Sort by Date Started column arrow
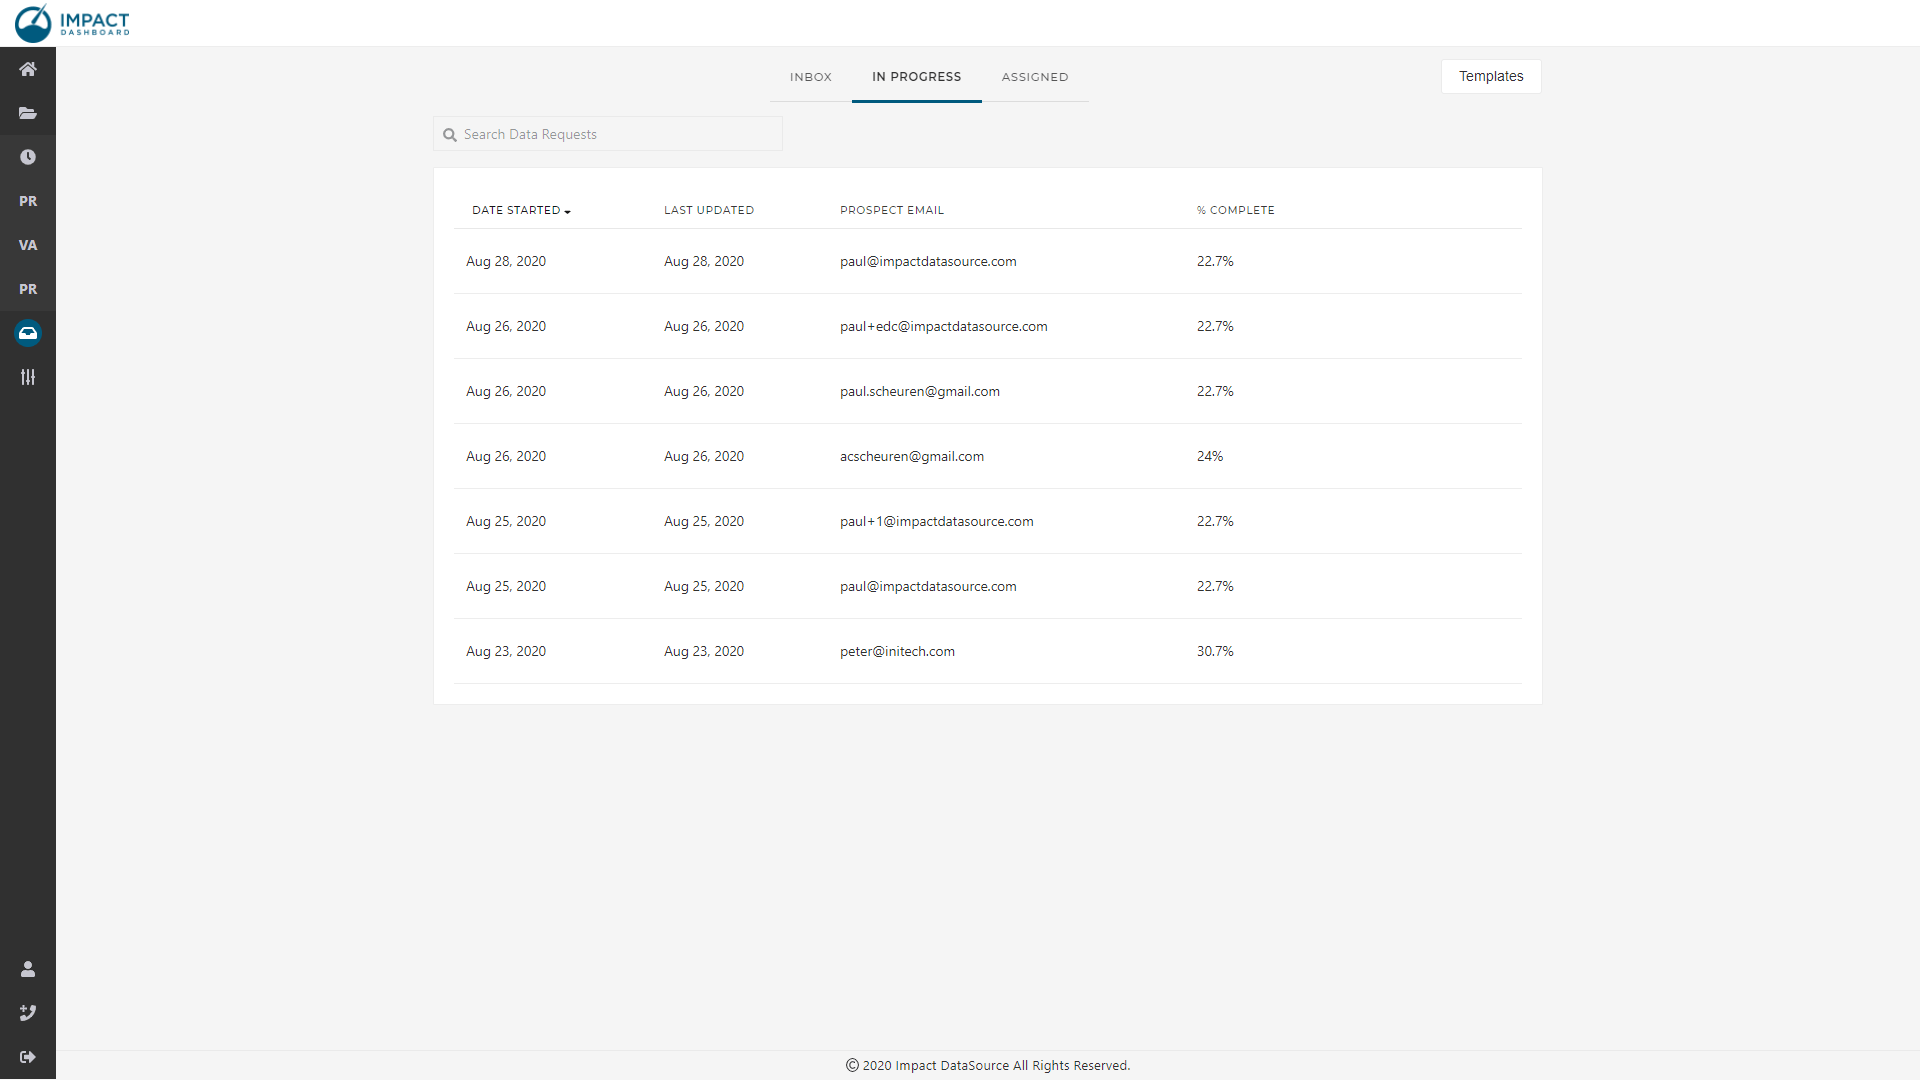The width and height of the screenshot is (1920, 1080). tap(567, 211)
